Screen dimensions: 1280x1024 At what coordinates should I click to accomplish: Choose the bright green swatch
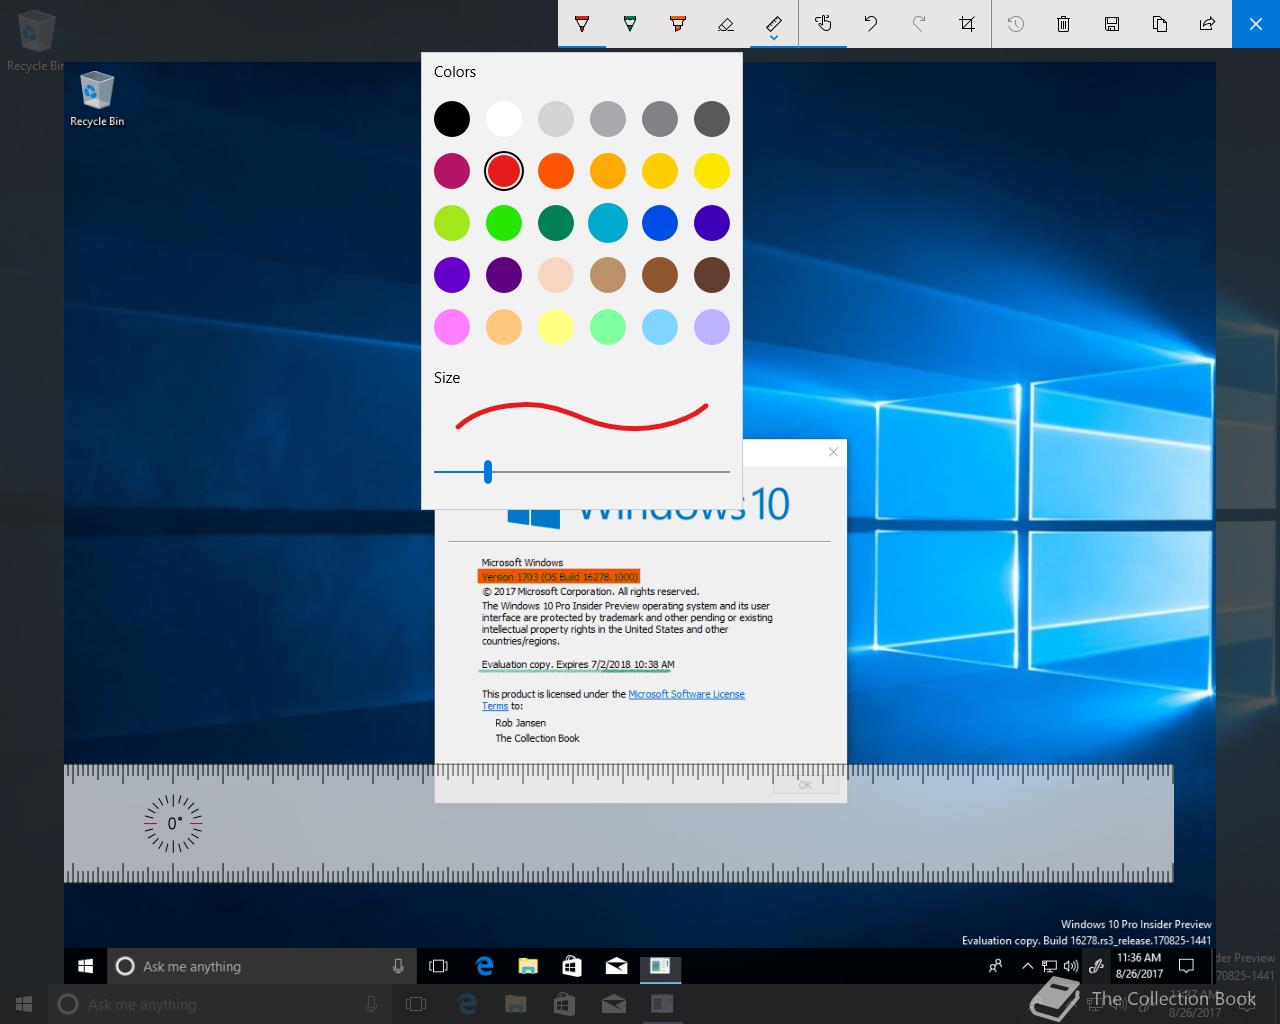[x=504, y=223]
